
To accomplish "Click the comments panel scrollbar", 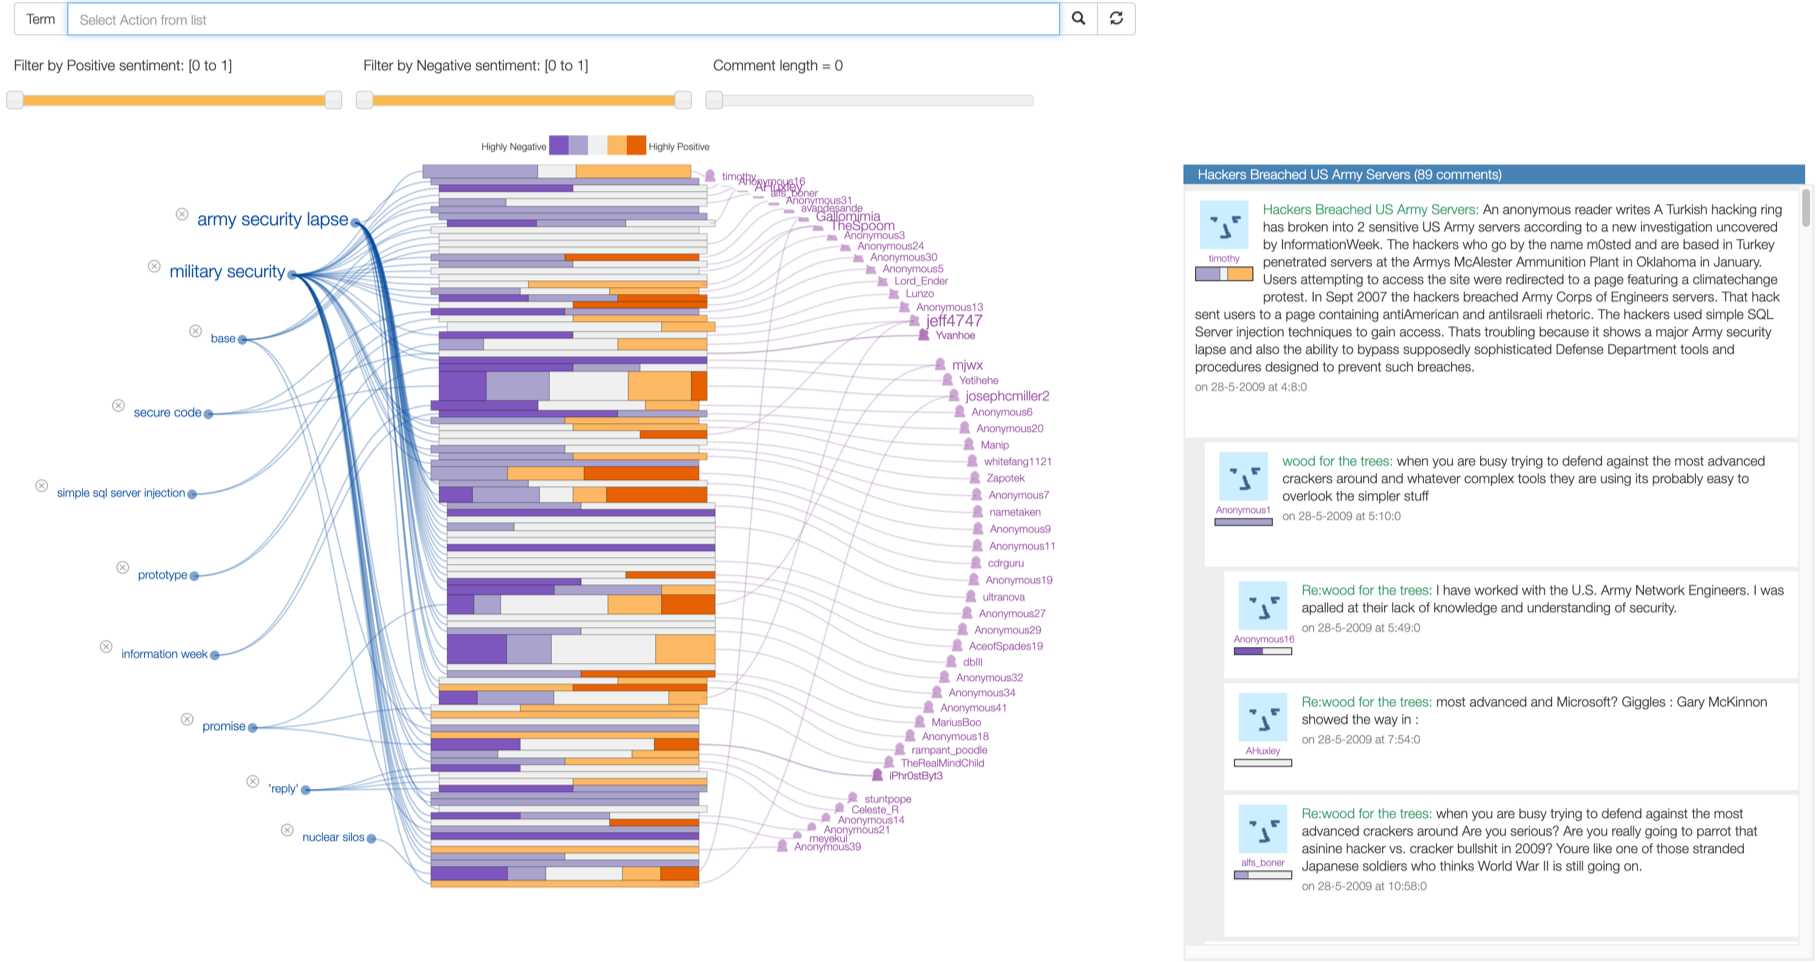I will (1805, 208).
